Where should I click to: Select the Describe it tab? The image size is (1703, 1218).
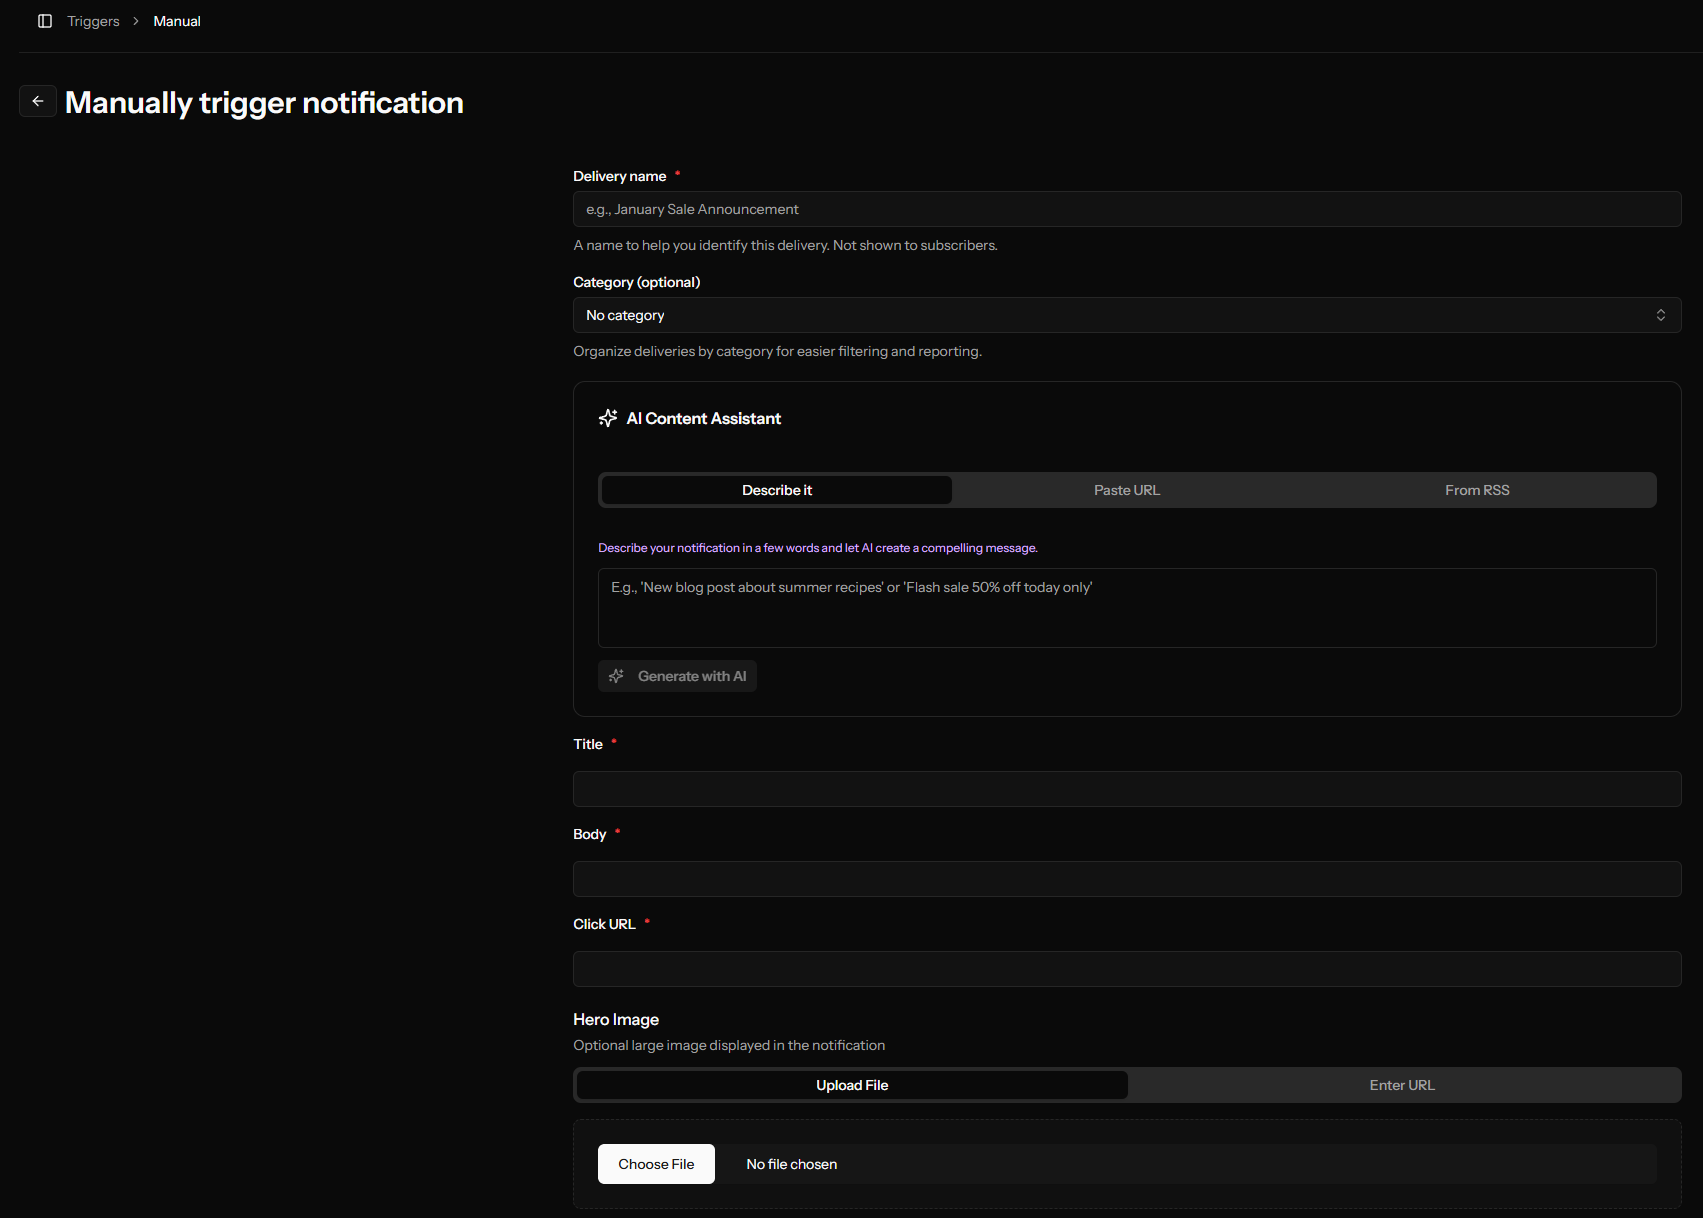776,489
